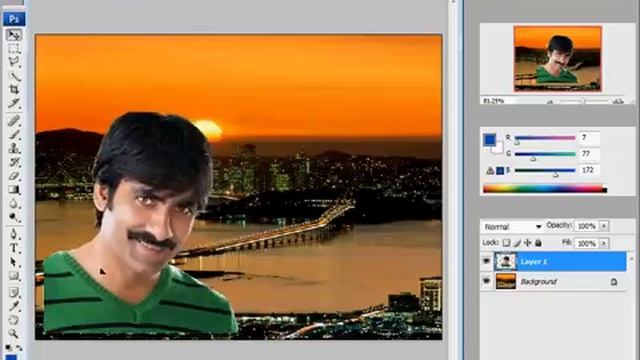
Task: Select the Zoom tool
Action: [x=14, y=333]
